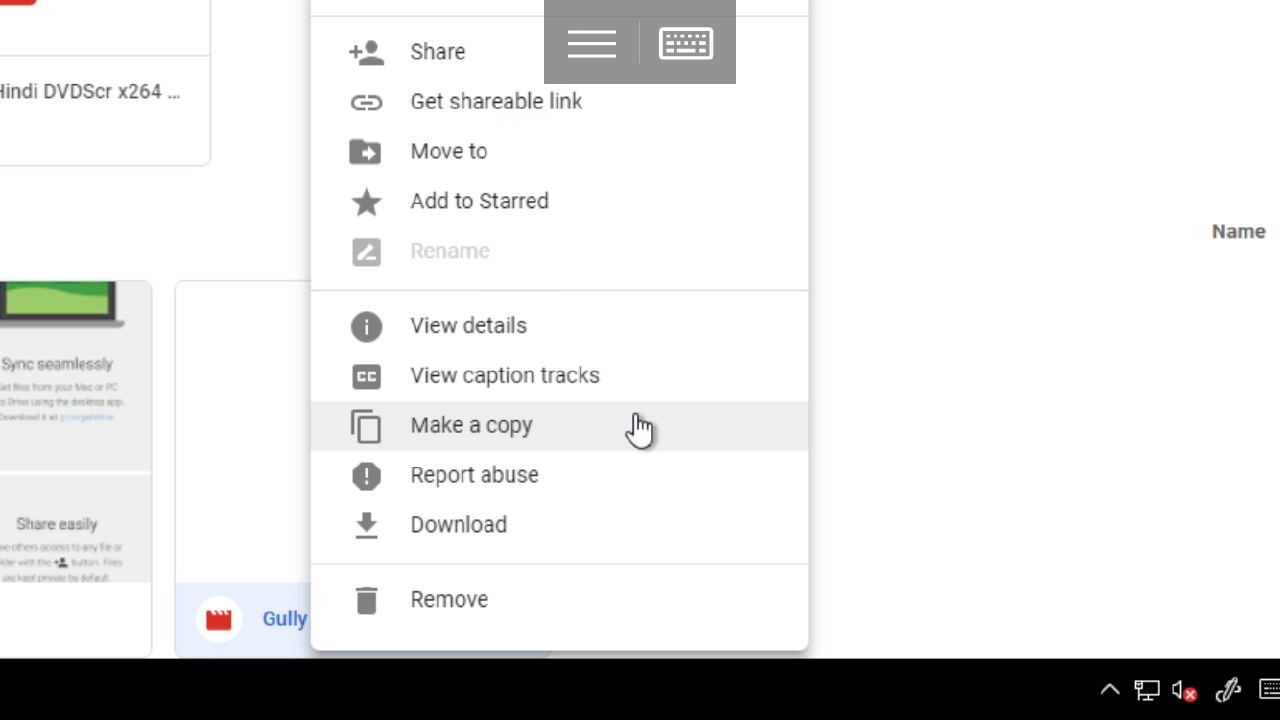
Task: Choose Get shareable link option
Action: pos(559,102)
